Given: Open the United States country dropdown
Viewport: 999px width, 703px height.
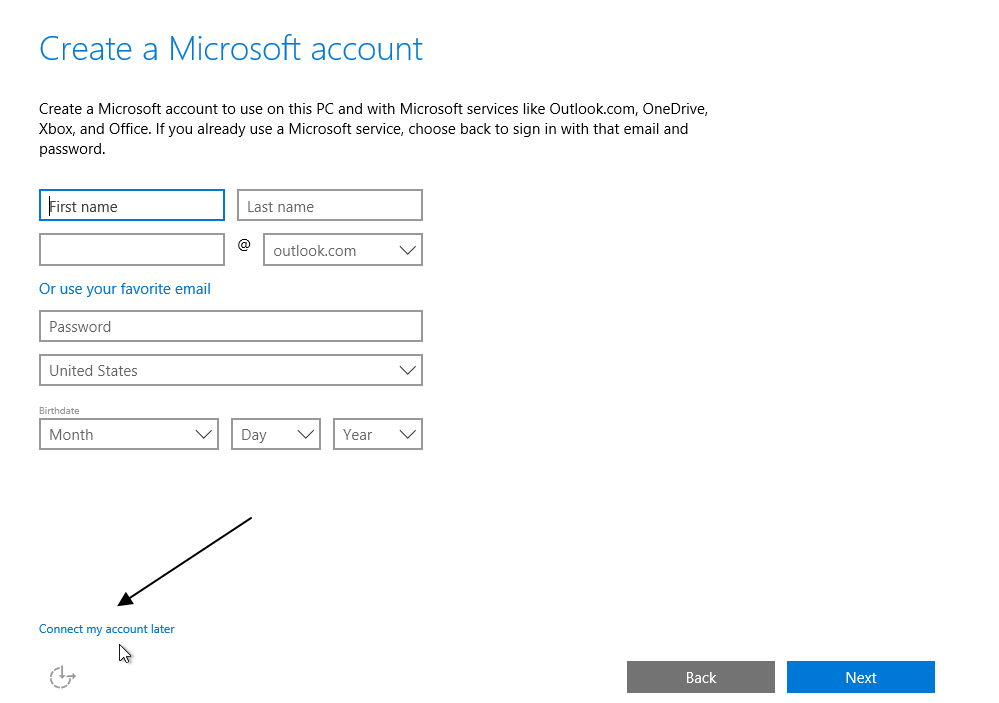Looking at the screenshot, I should (231, 370).
